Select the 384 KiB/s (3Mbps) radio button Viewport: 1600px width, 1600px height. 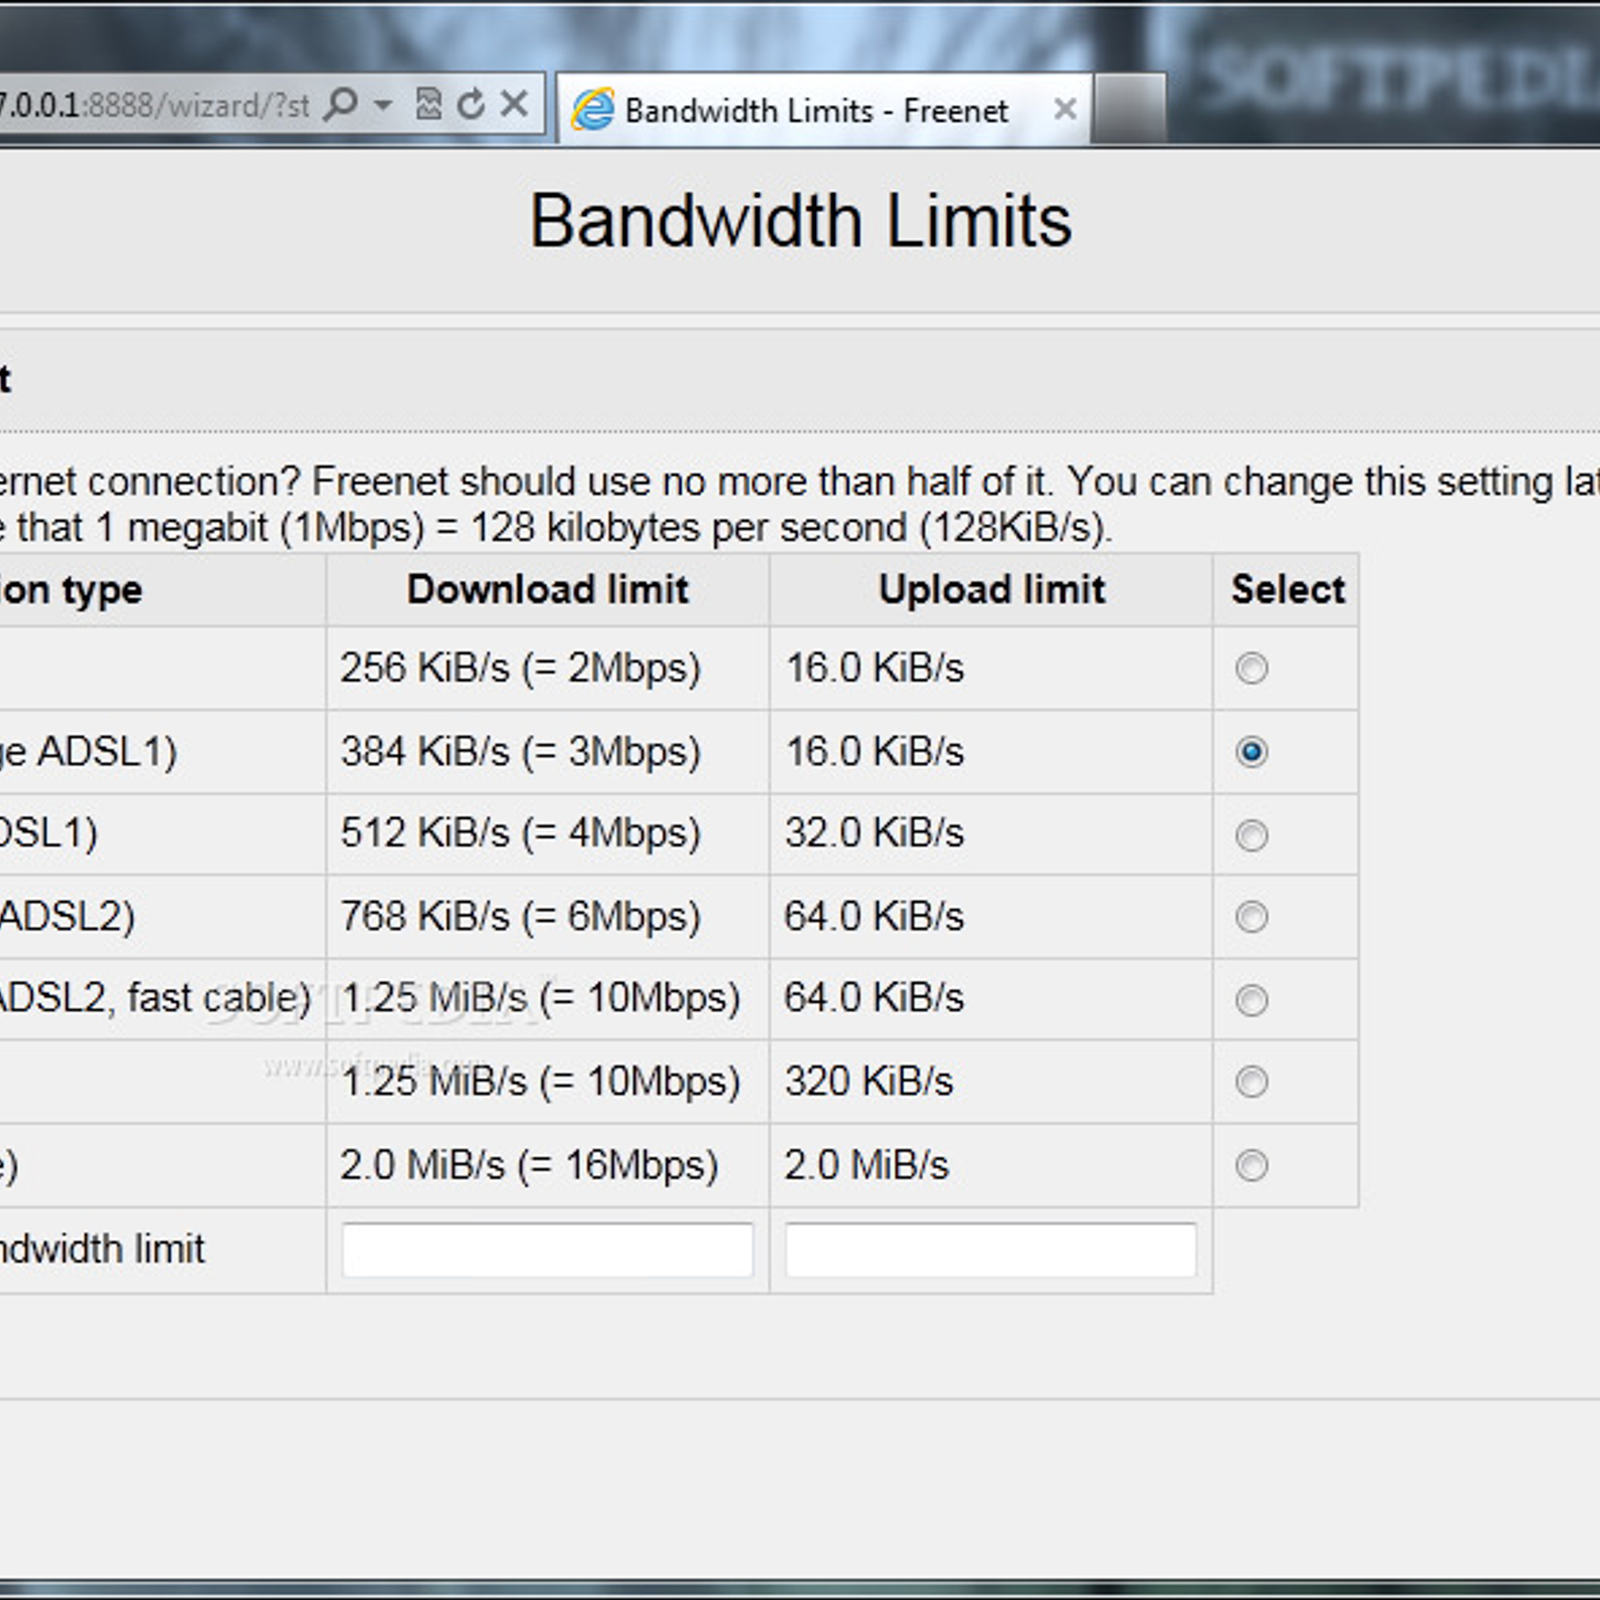1251,751
